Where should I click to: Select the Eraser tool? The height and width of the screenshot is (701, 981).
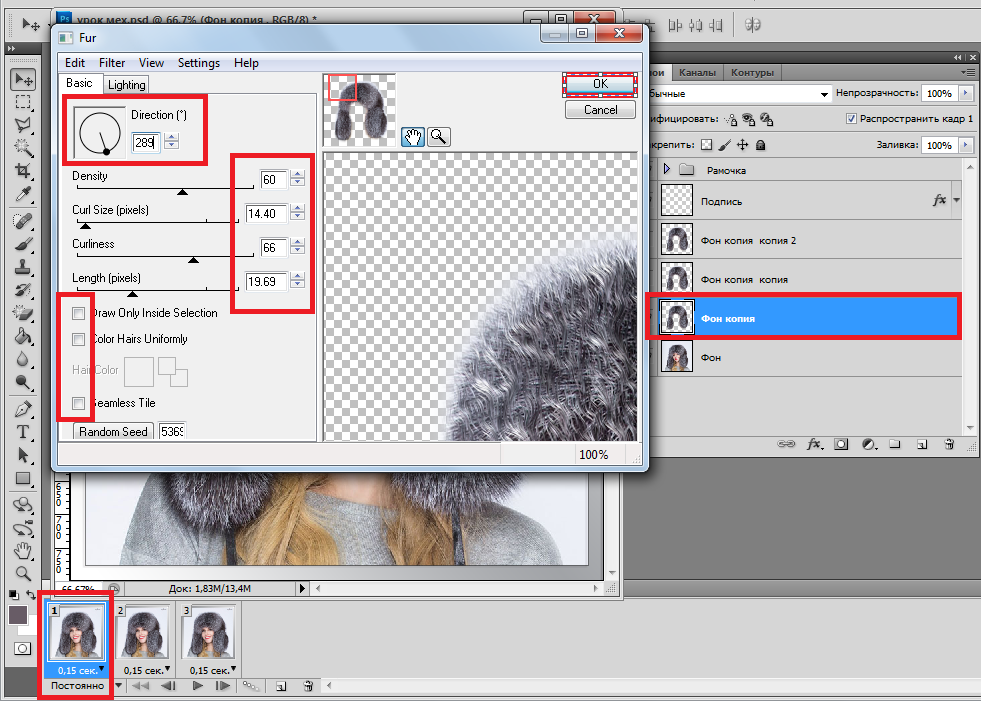(23, 312)
